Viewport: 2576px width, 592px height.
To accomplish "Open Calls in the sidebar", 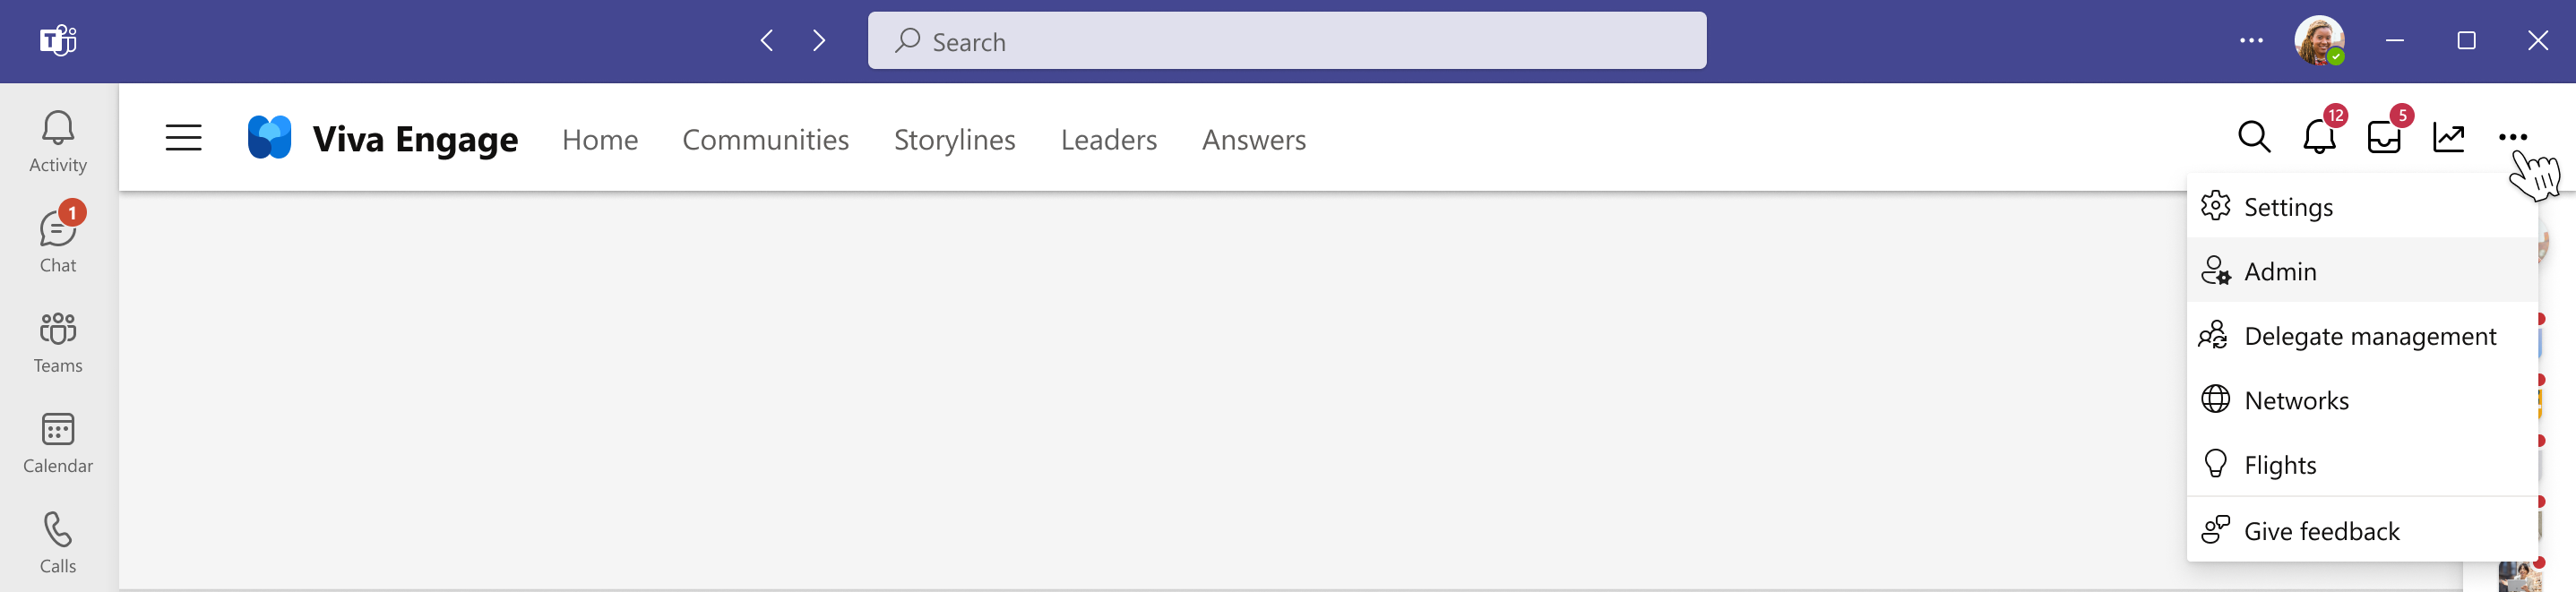I will coord(58,542).
